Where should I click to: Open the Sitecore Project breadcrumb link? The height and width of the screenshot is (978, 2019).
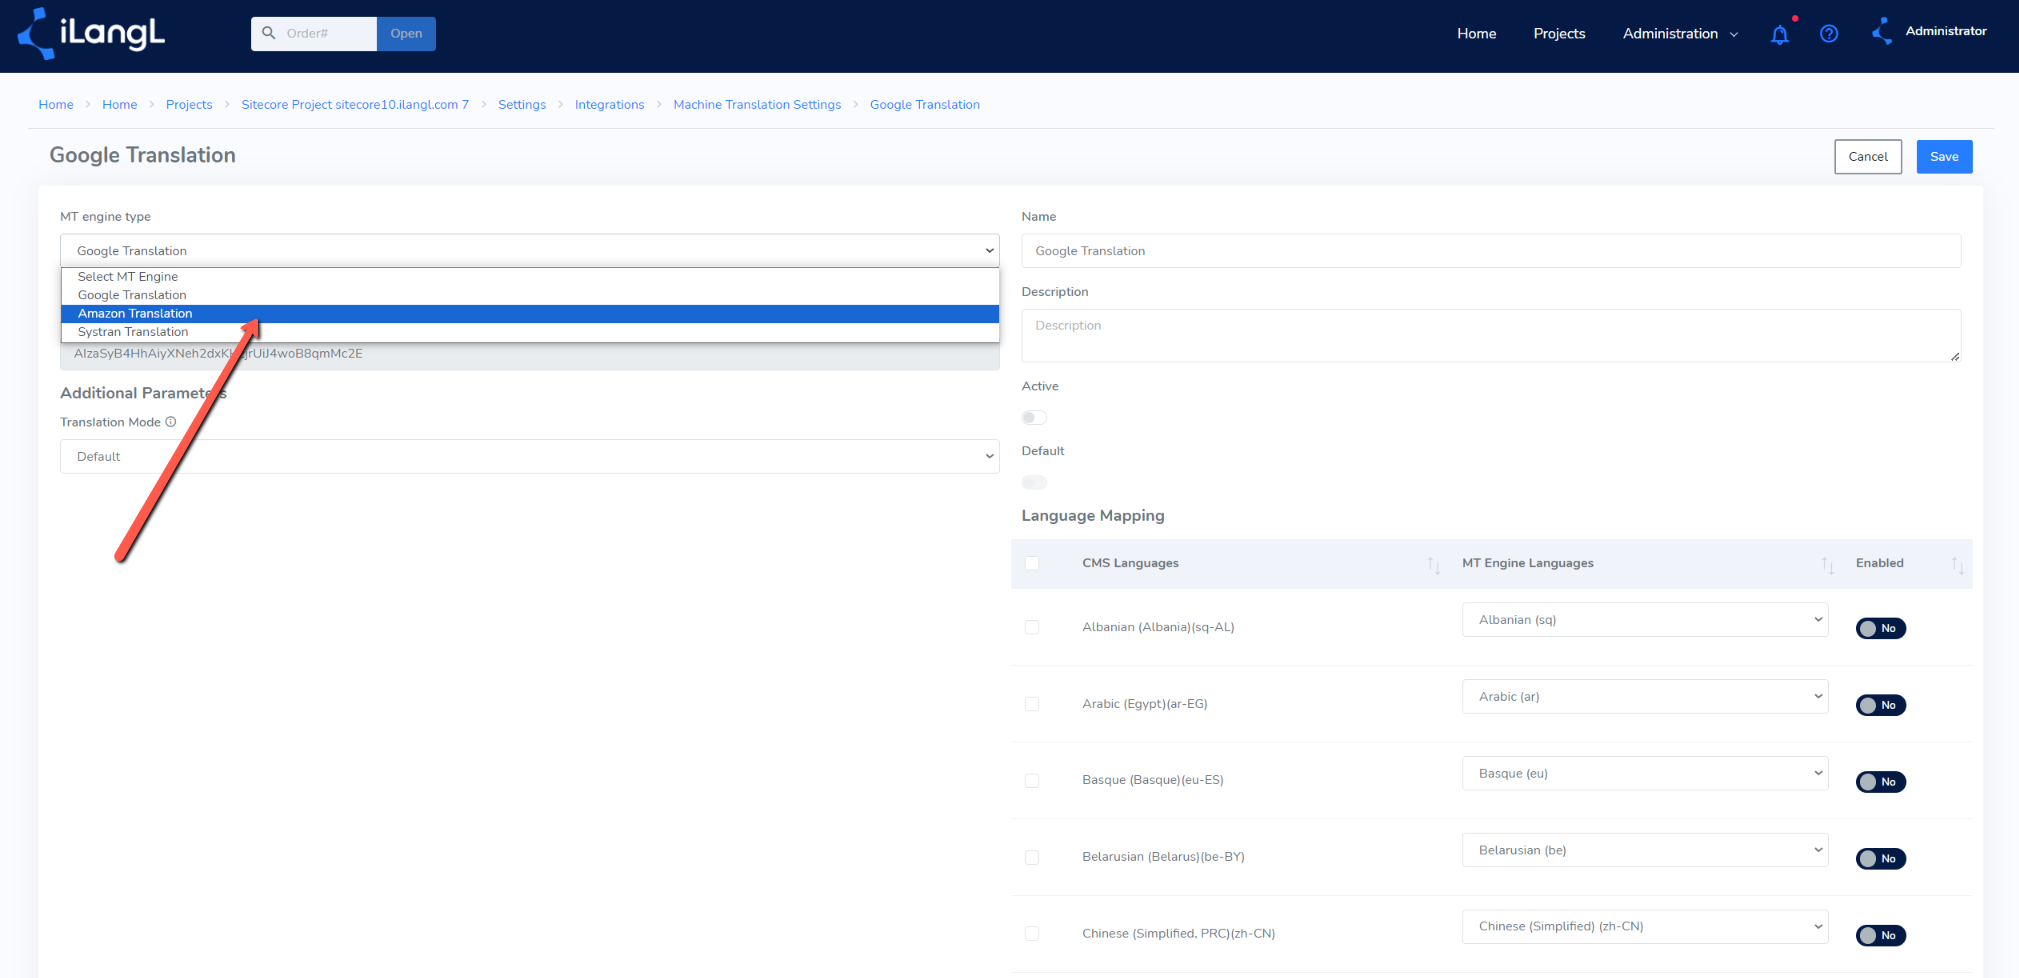point(355,105)
